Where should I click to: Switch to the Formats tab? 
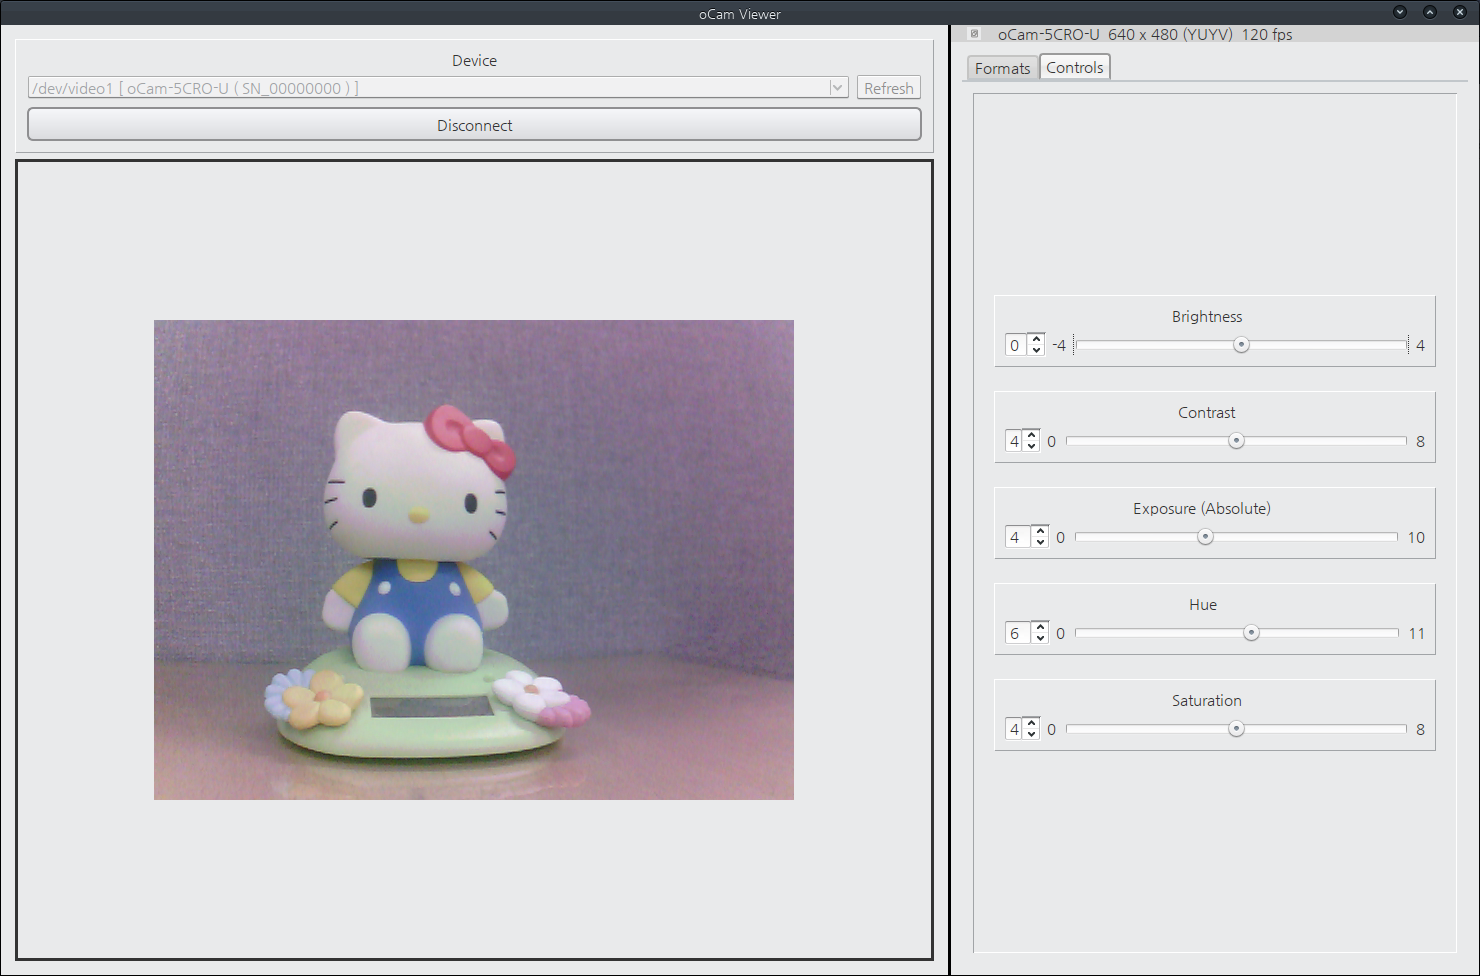point(1002,68)
